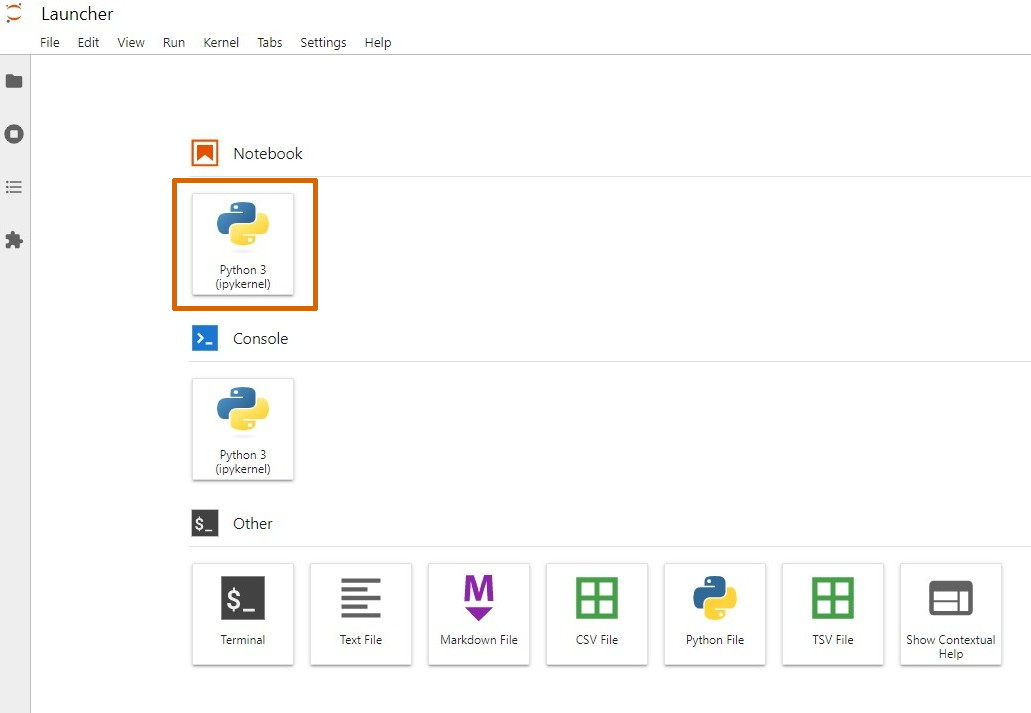Image resolution: width=1031 pixels, height=713 pixels.
Task: Create a new TSV File
Action: tap(833, 614)
